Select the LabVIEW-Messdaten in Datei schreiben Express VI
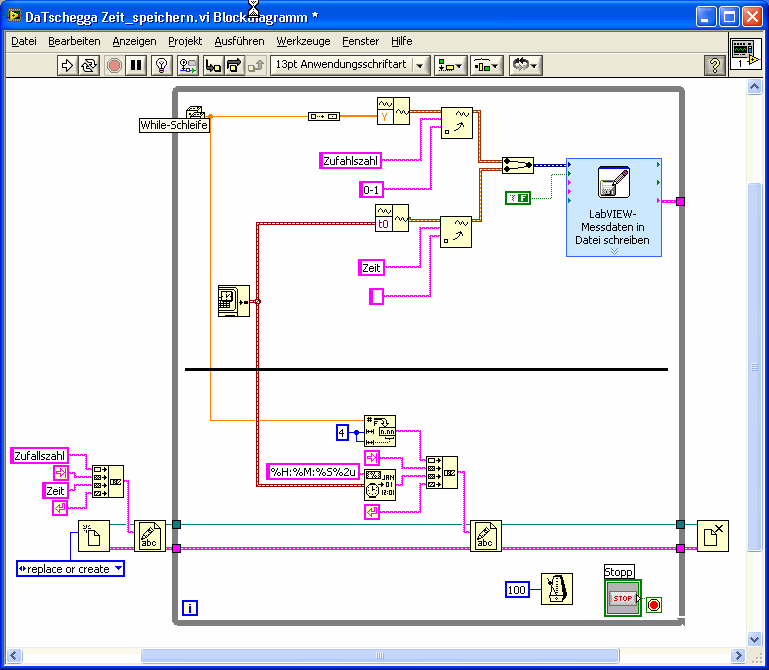The width and height of the screenshot is (769, 670). coord(614,207)
